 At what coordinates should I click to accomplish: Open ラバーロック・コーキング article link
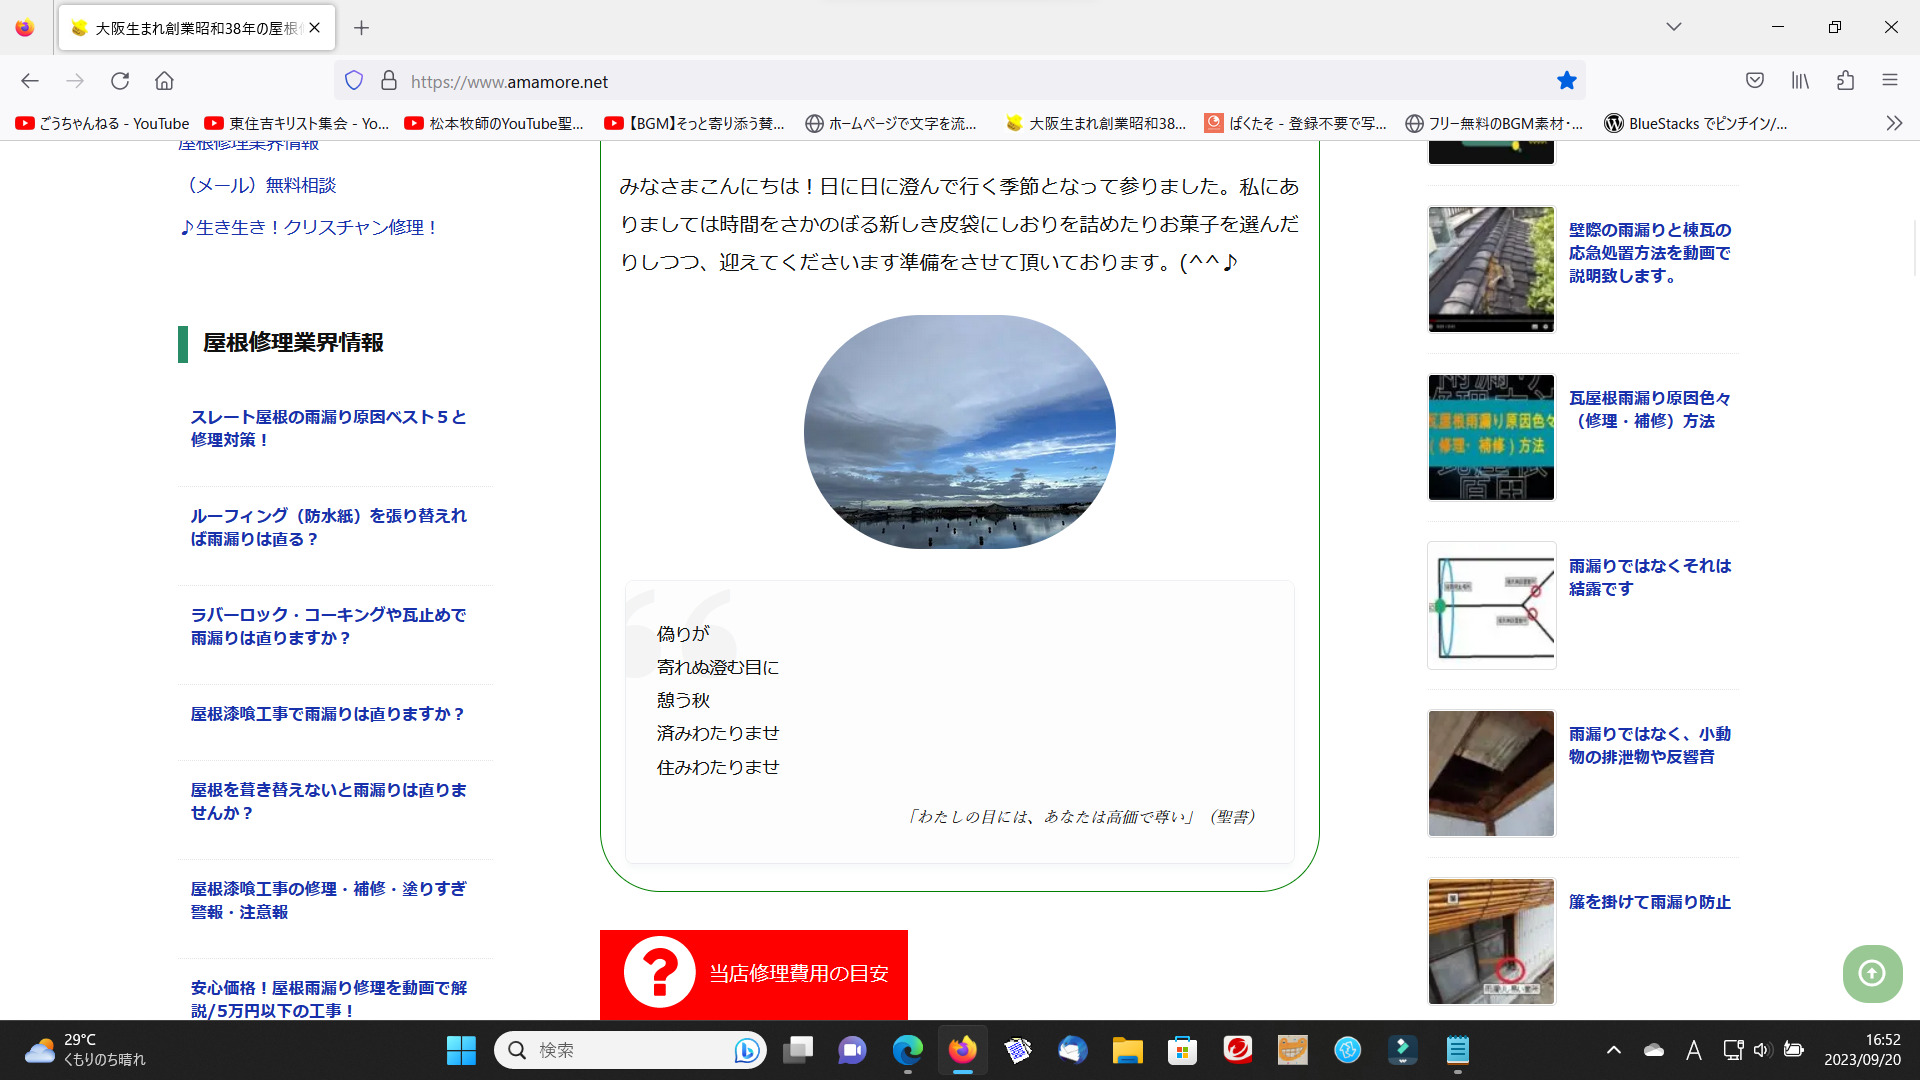coord(329,626)
